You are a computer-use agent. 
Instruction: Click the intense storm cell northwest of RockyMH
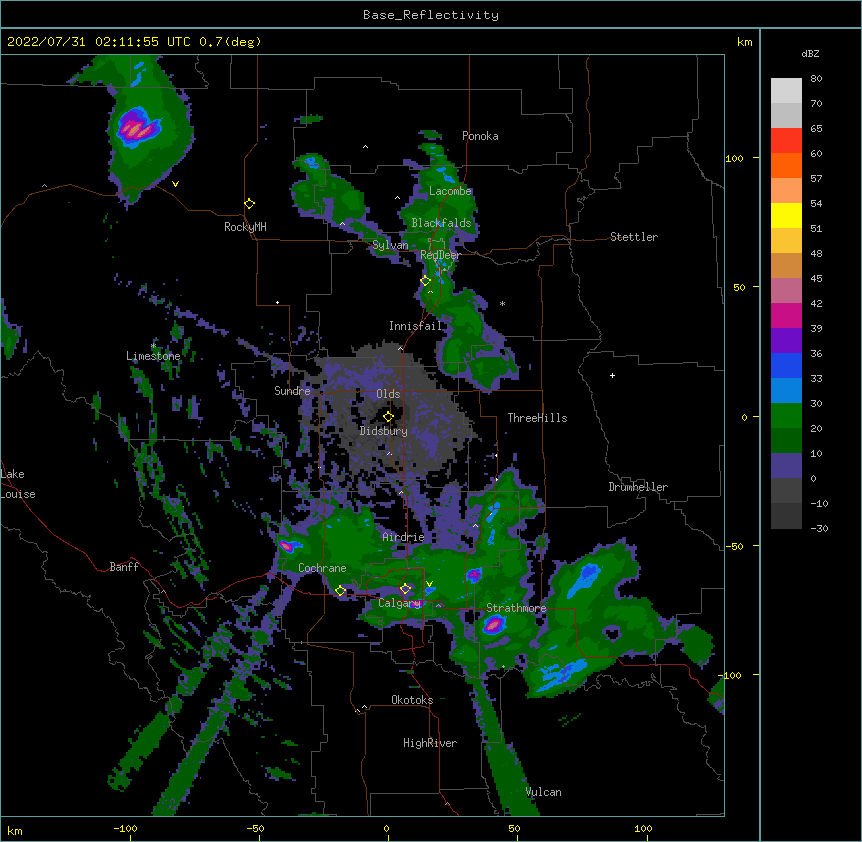point(137,128)
